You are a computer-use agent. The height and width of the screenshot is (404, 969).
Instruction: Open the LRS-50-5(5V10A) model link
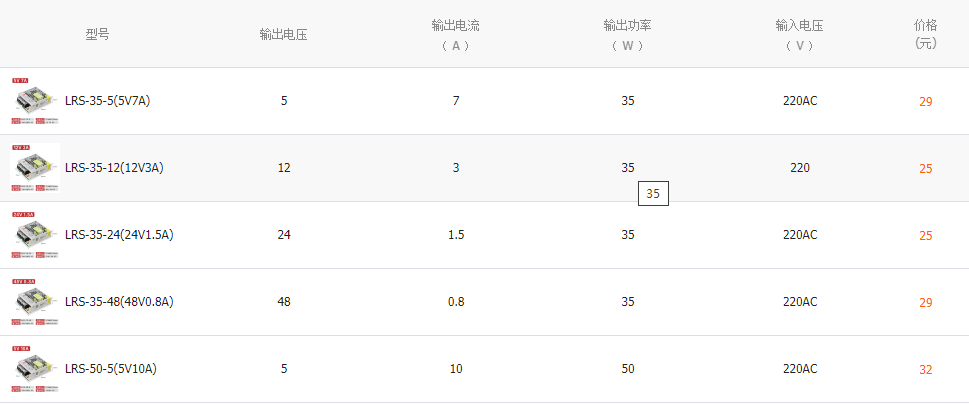111,369
